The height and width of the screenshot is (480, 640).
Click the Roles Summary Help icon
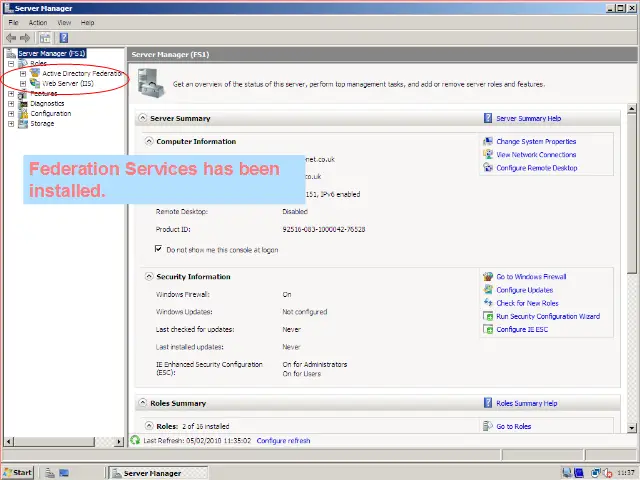point(488,403)
